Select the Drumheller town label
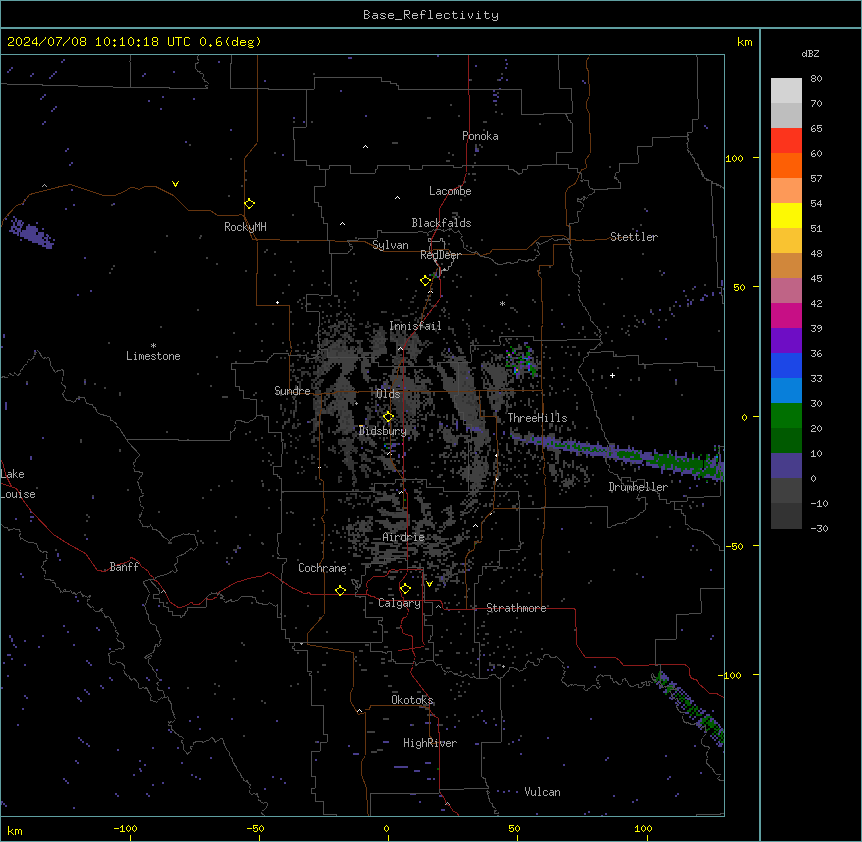The image size is (862, 842). pos(638,487)
